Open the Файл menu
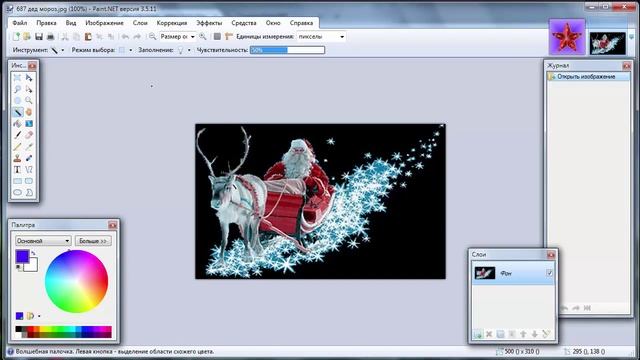This screenshot has height=360, width=640. 20,23
